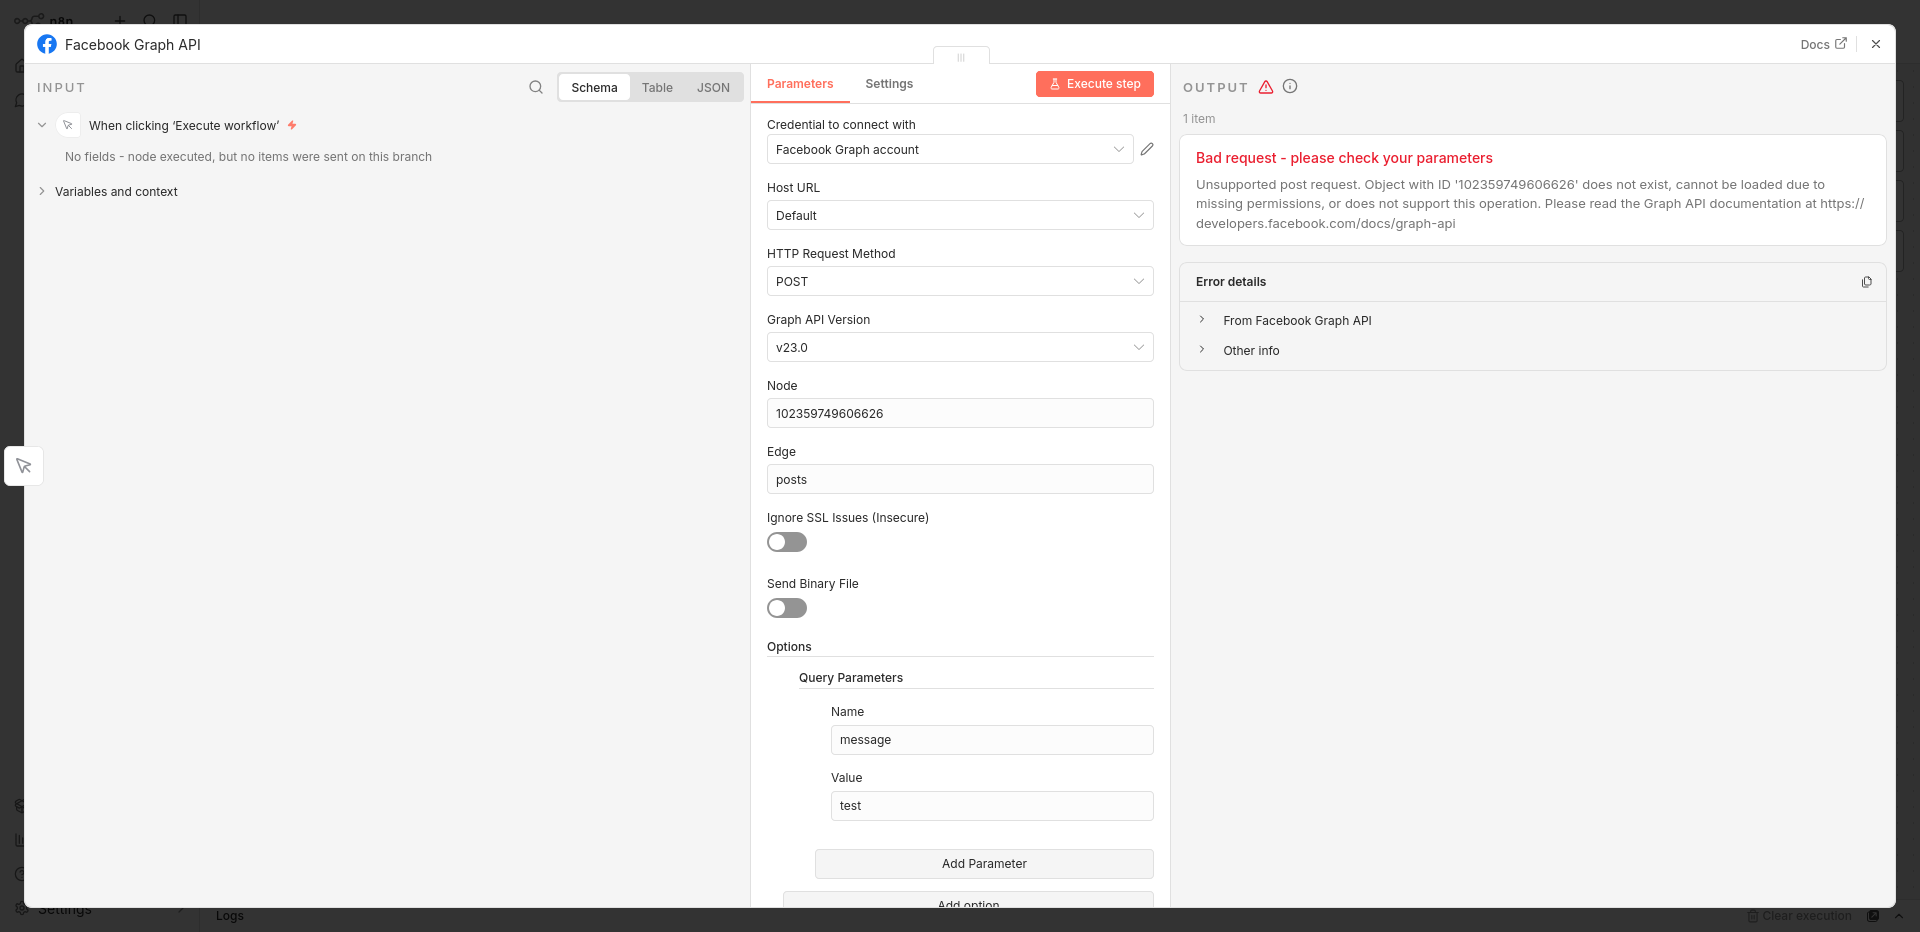Open Docs external link icon
Image resolution: width=1920 pixels, height=932 pixels.
coord(1840,44)
